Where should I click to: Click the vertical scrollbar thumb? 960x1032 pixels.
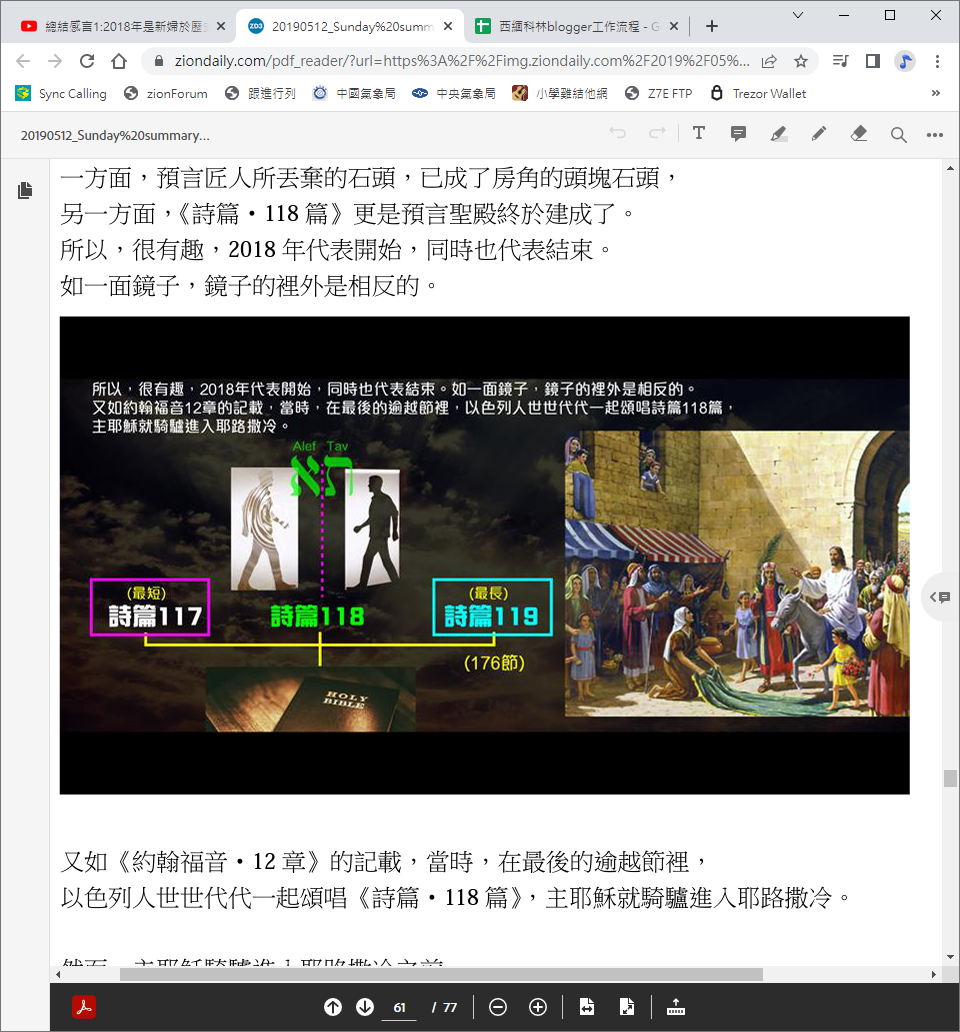click(950, 778)
